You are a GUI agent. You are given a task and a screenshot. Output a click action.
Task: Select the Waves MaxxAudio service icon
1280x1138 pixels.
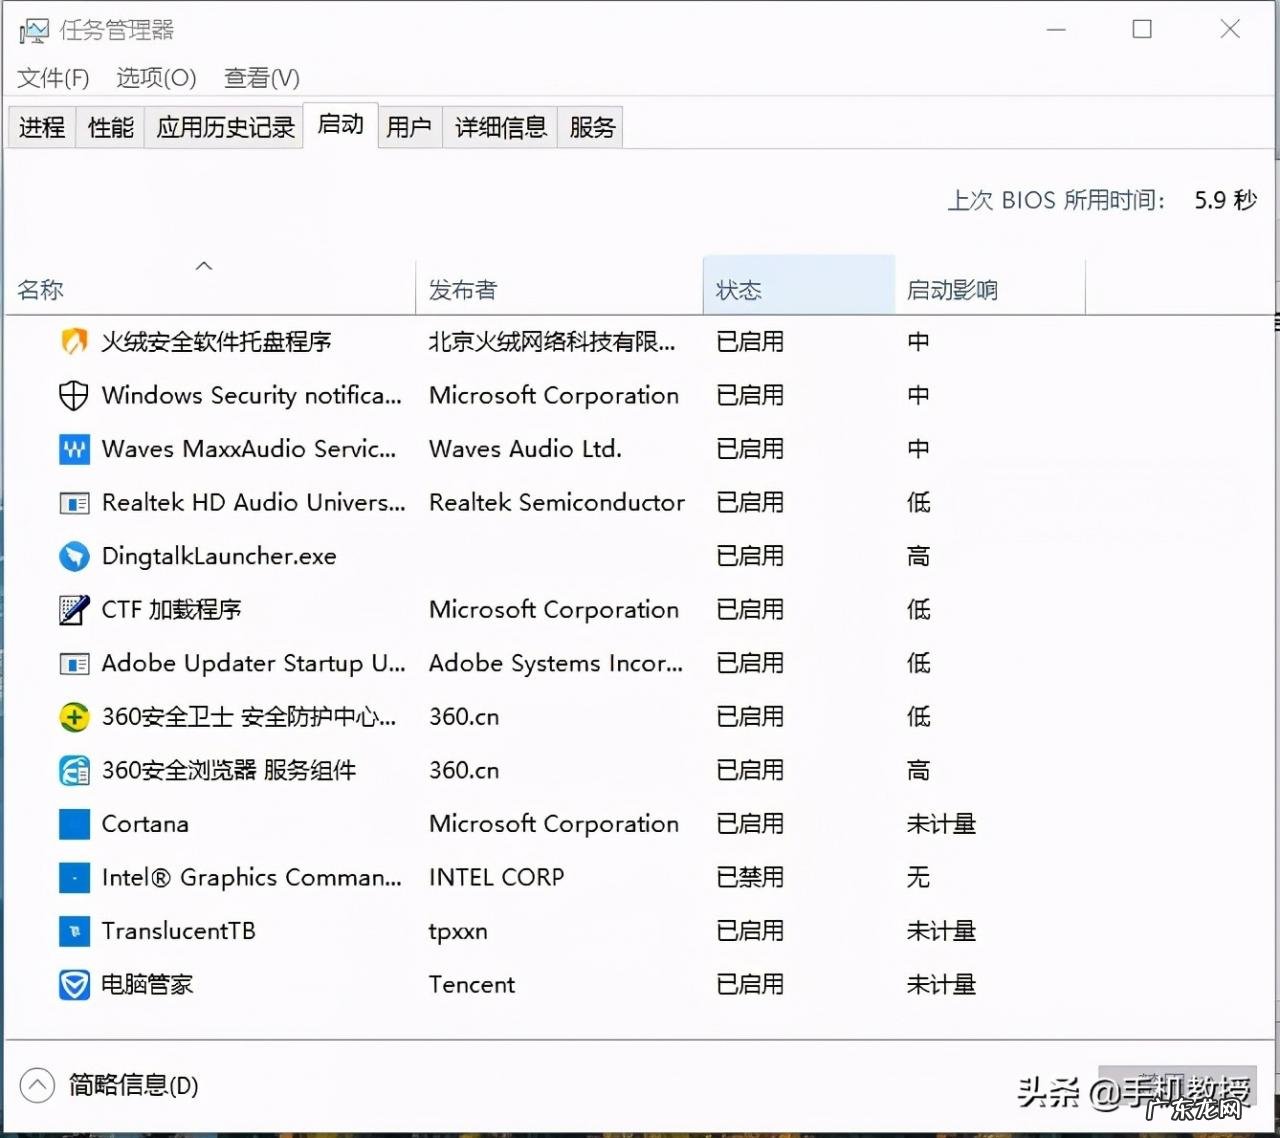(73, 449)
